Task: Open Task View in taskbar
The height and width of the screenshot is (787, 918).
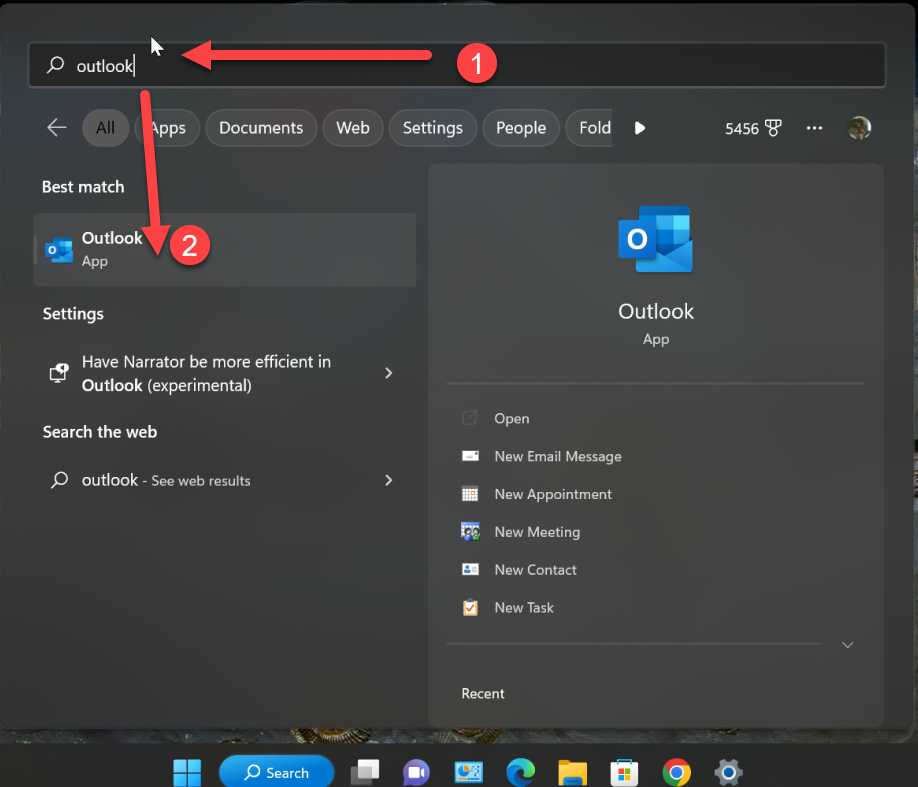Action: coord(365,772)
